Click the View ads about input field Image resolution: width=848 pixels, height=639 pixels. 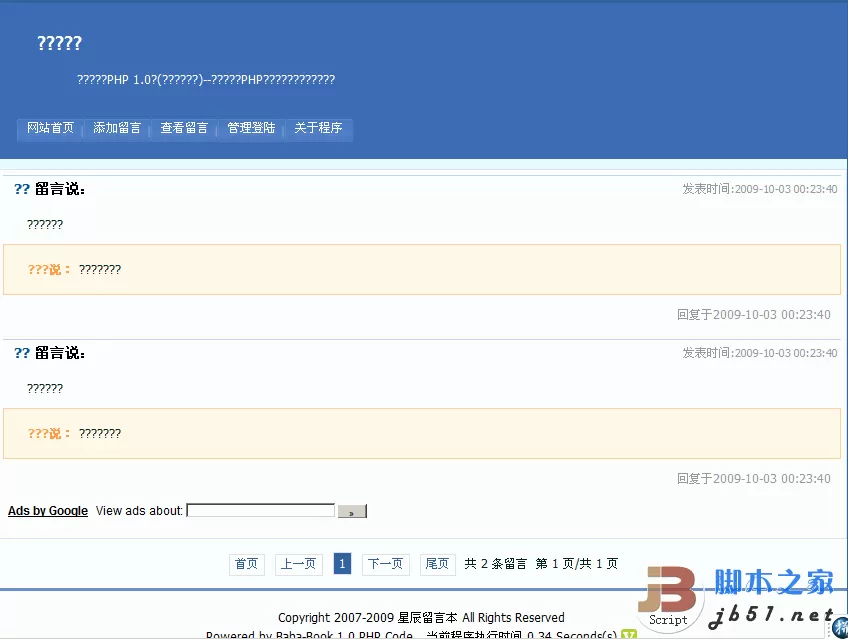point(260,509)
